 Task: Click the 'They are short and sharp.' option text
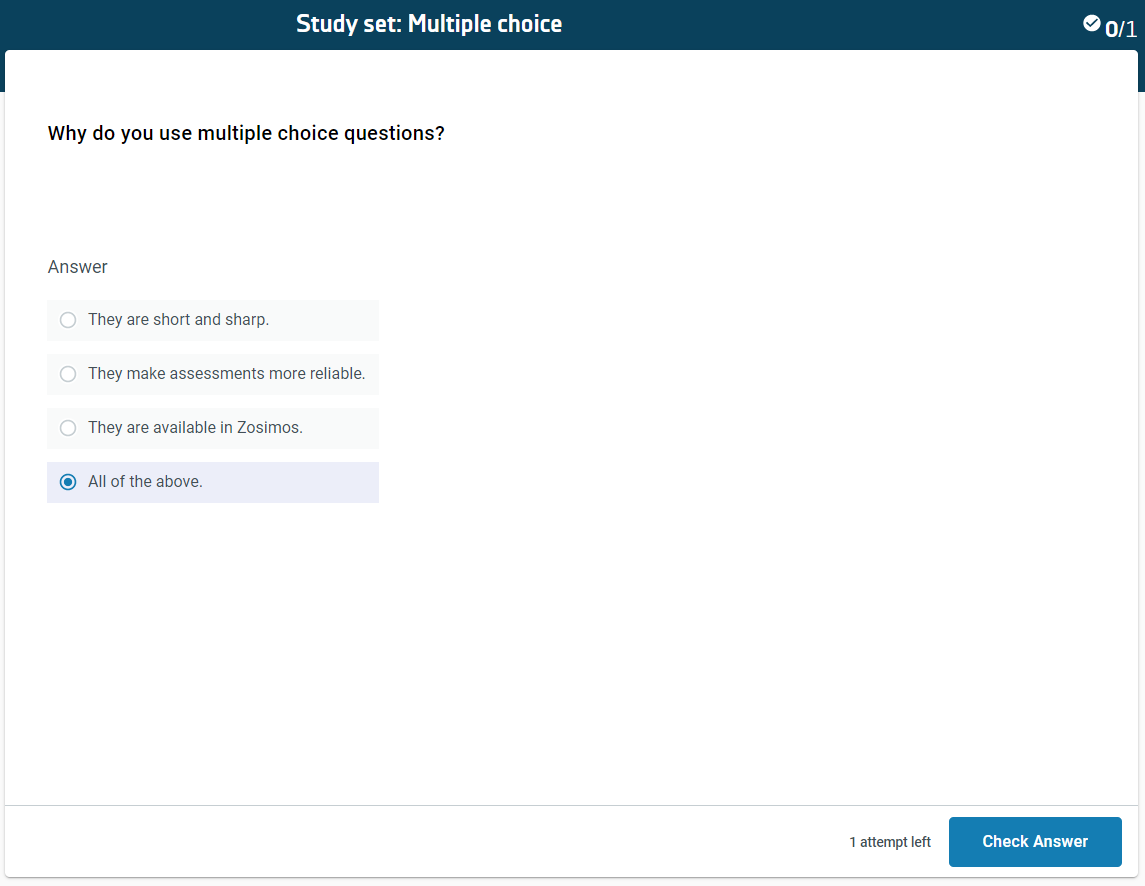[x=178, y=320]
